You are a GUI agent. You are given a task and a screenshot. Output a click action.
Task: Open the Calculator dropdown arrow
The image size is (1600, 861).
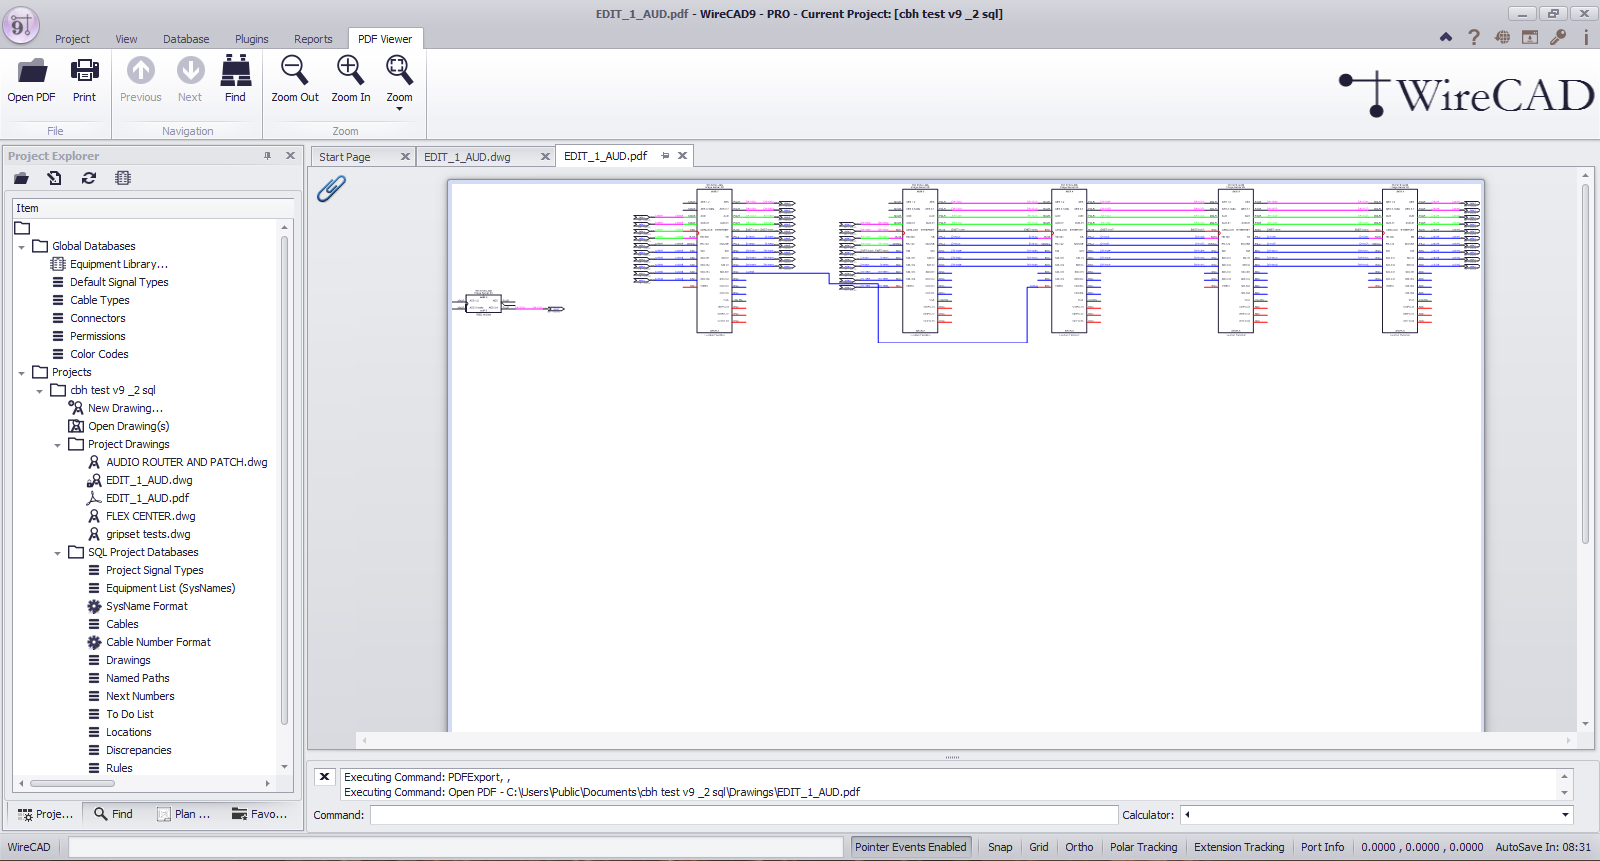tap(1566, 815)
